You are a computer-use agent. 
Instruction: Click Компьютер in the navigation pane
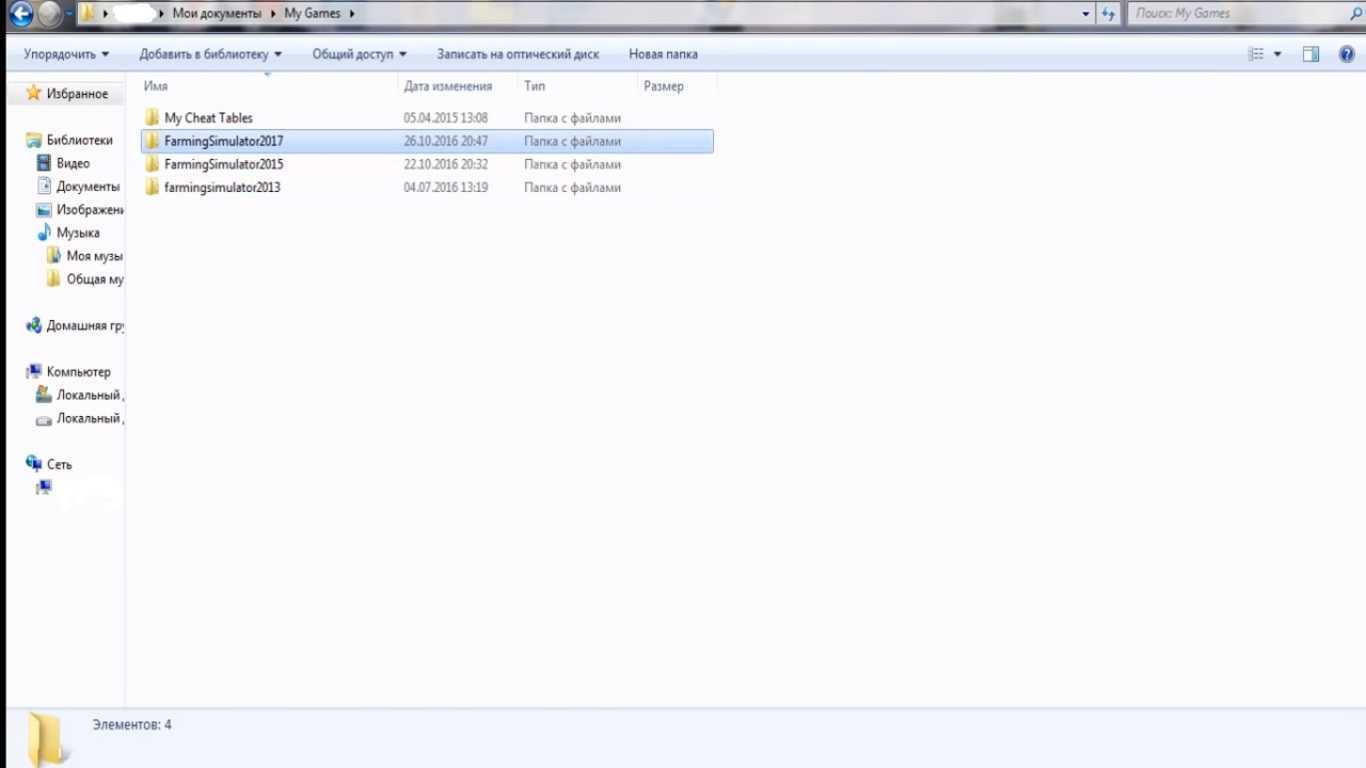[x=78, y=372]
